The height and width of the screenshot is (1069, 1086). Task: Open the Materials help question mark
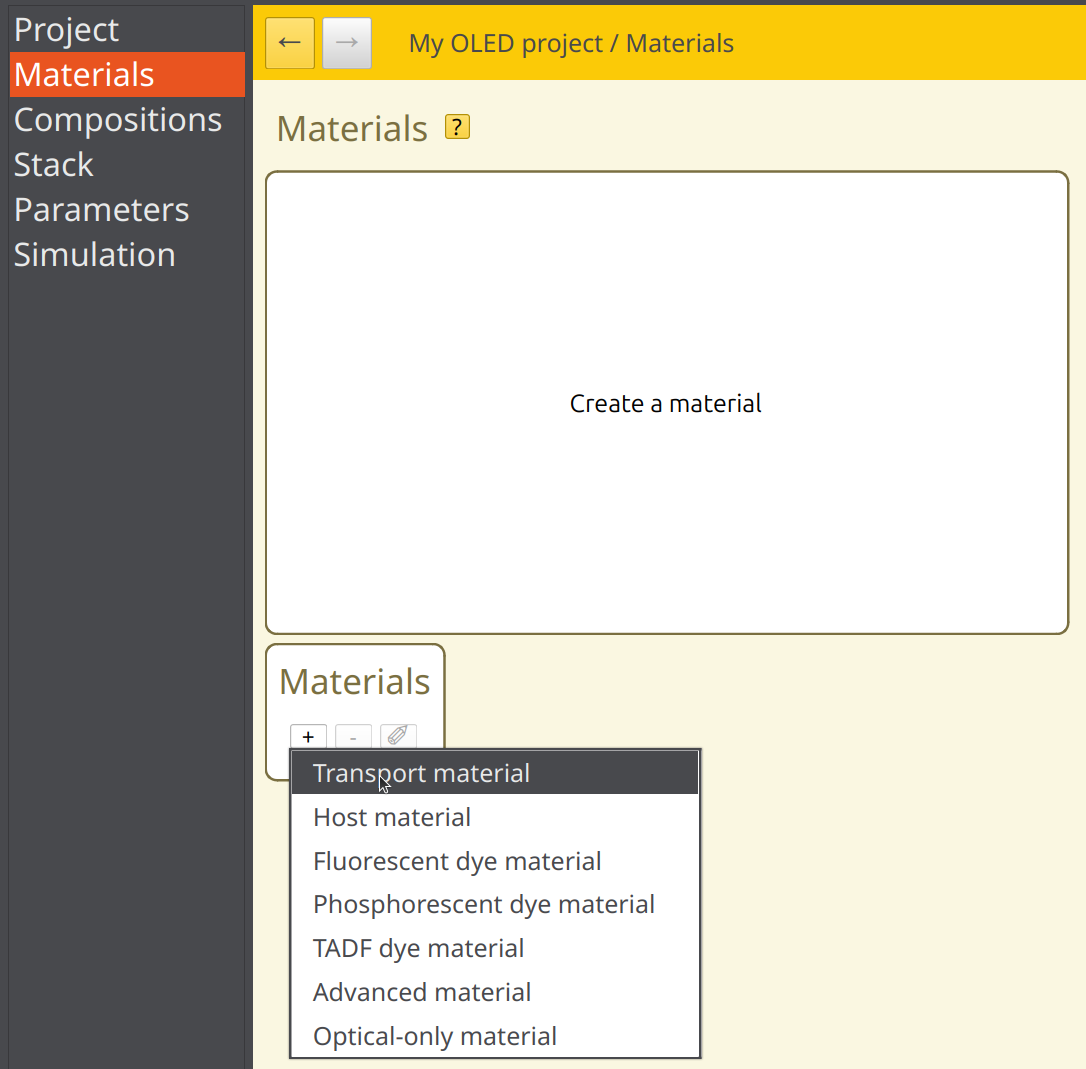[457, 127]
